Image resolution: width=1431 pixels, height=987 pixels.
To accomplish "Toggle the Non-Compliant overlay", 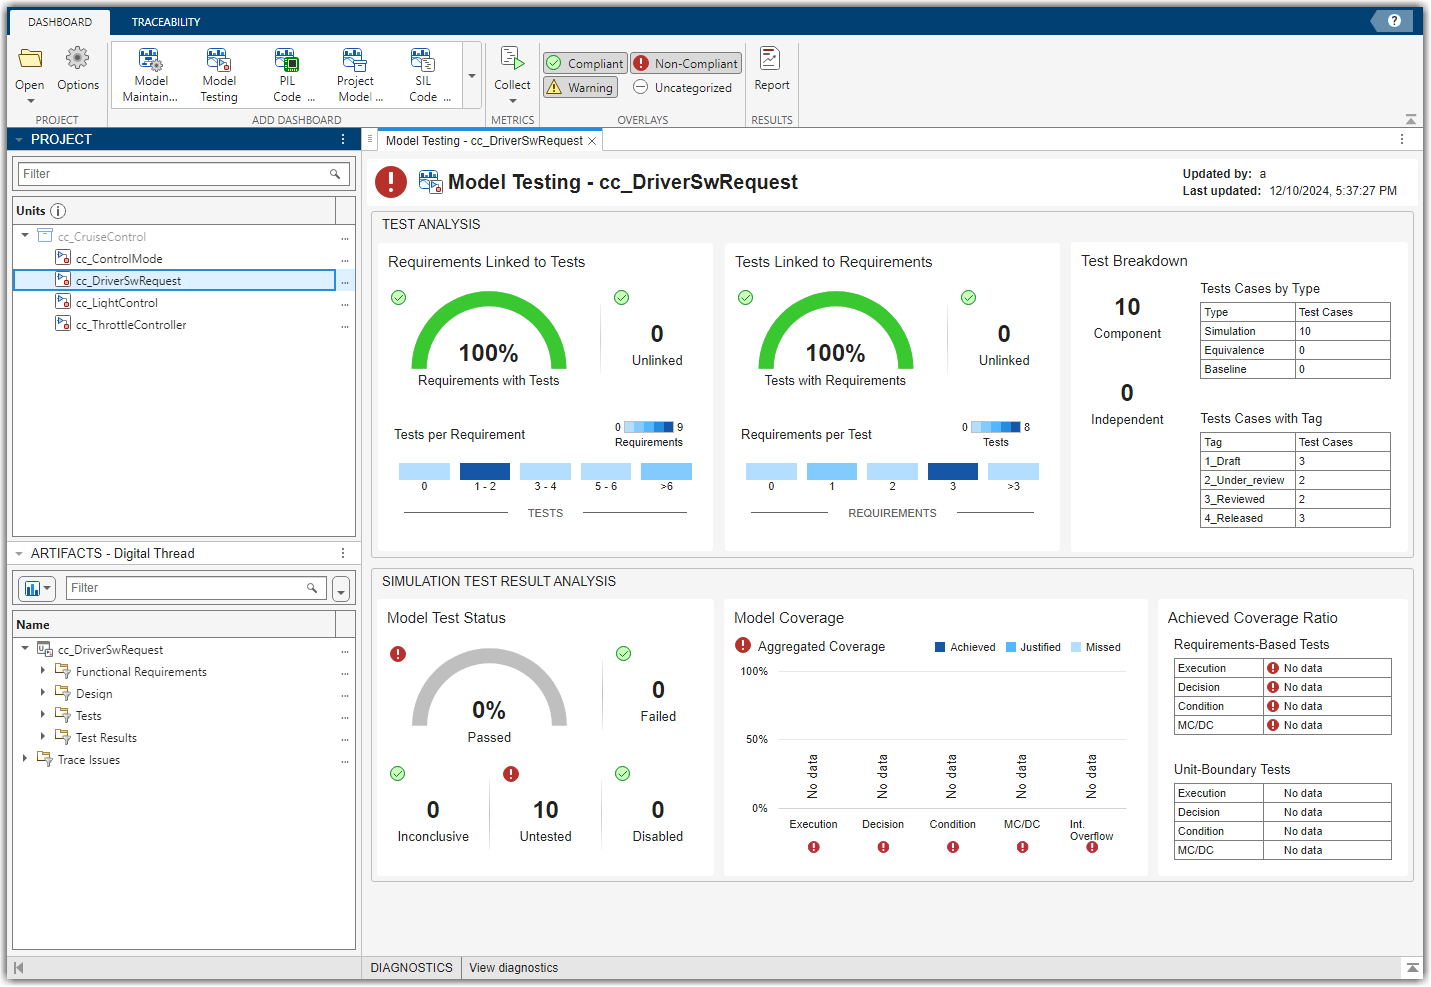I will tap(686, 63).
